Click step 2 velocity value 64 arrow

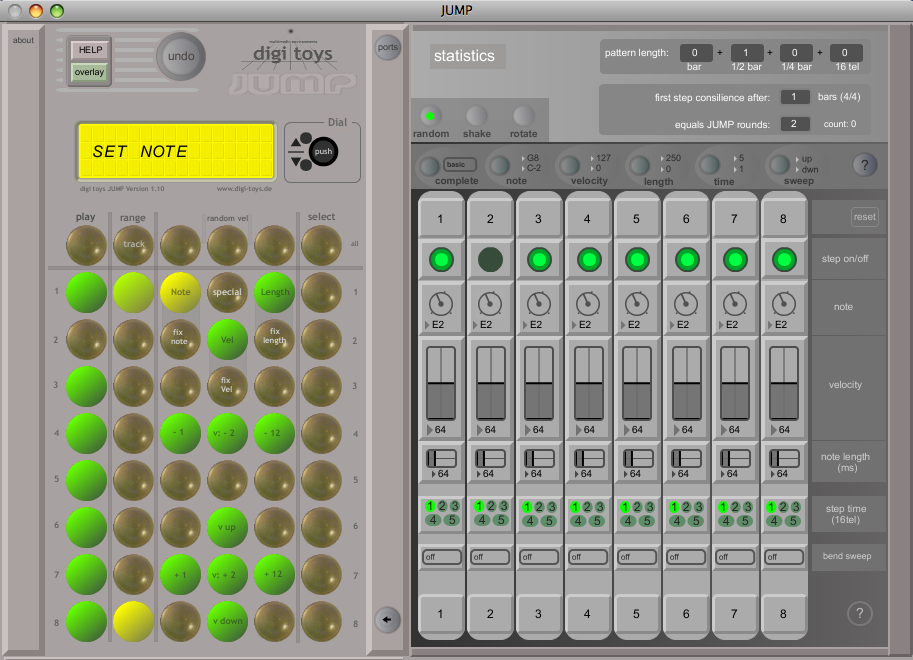[480, 430]
